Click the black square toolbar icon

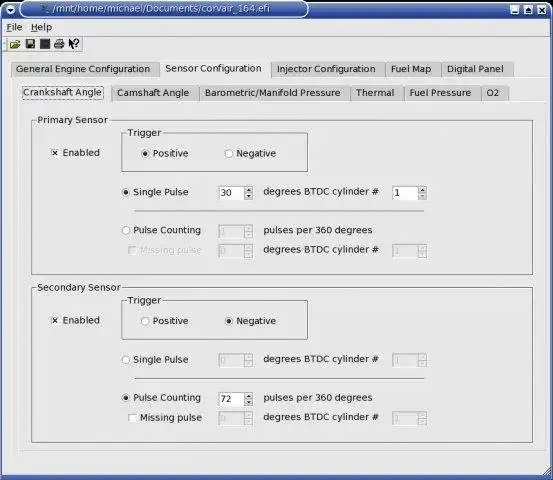(x=45, y=44)
